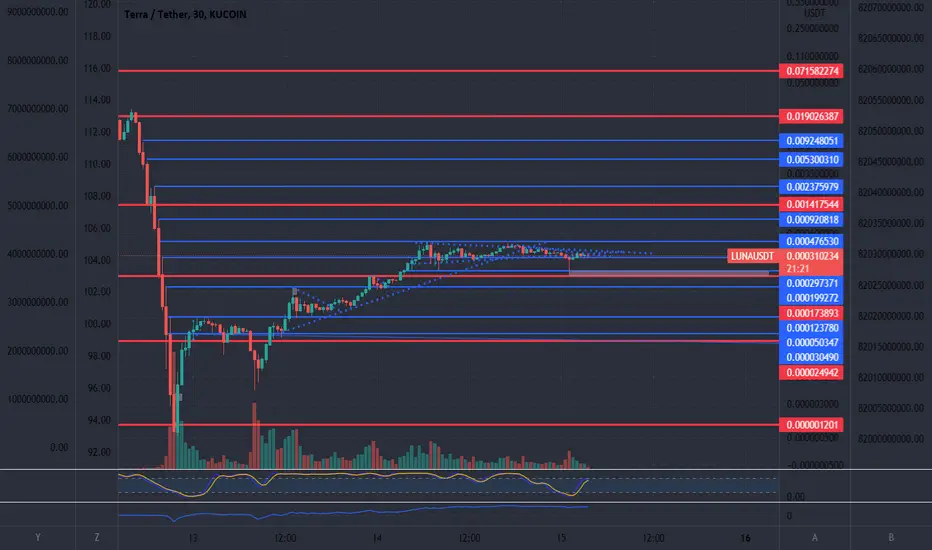Click date 14 on the time axis
Viewport: 932px width, 550px height.
[x=377, y=538]
